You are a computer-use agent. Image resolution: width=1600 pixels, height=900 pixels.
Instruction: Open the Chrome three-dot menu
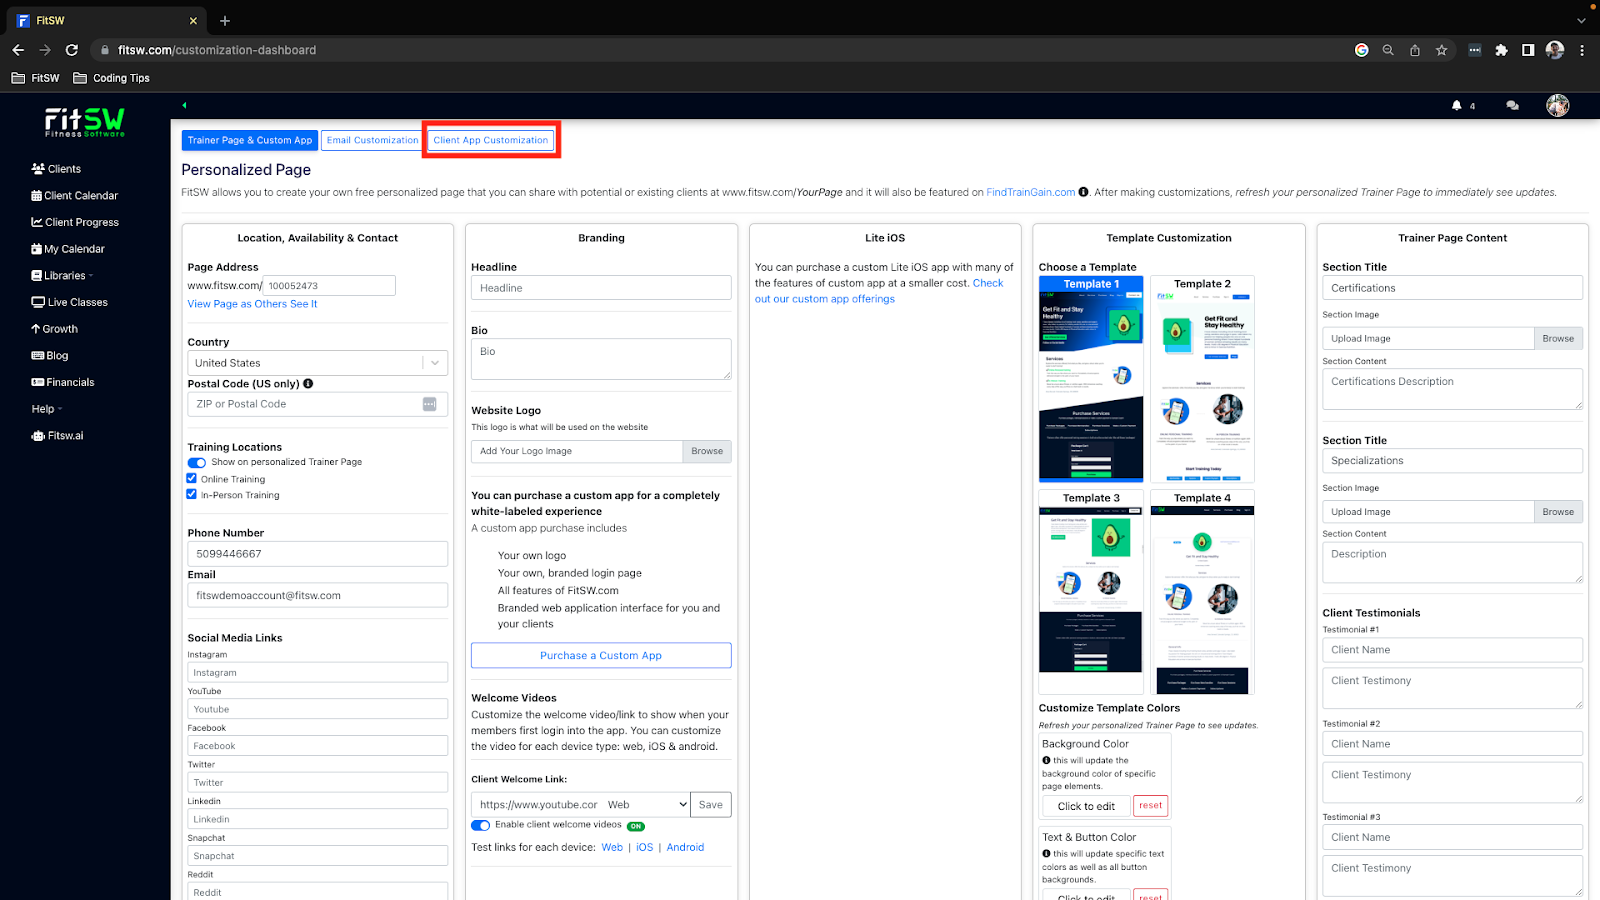pyautogui.click(x=1582, y=50)
